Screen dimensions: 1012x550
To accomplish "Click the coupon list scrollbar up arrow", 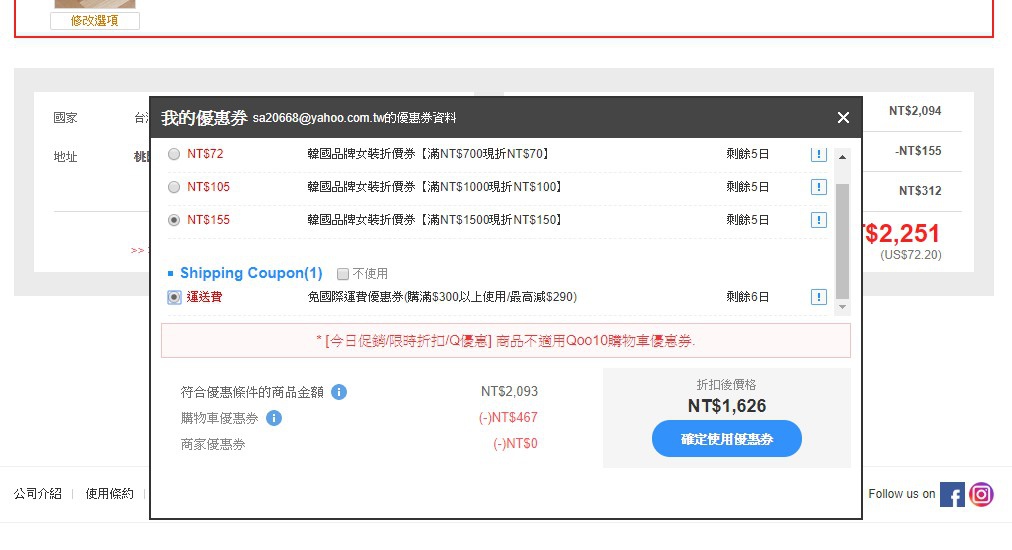I will point(842,157).
